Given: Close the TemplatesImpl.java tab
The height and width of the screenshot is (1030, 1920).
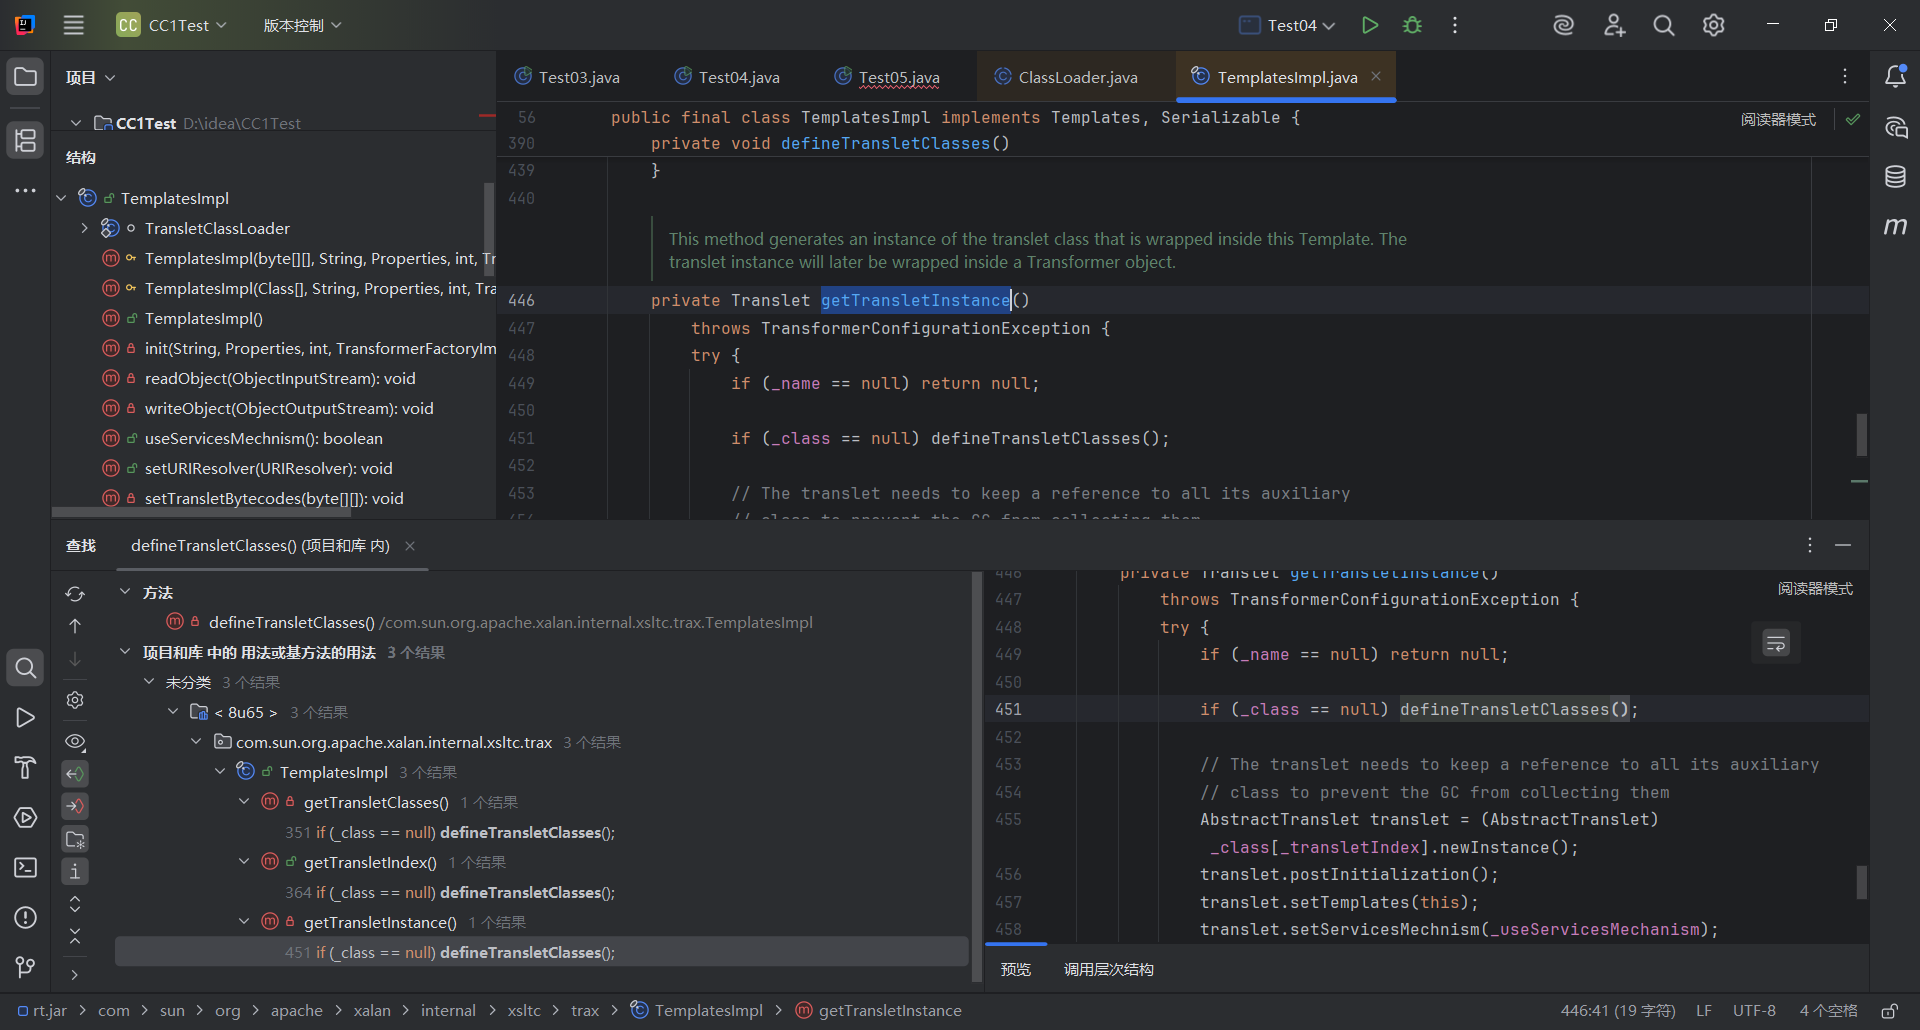Looking at the screenshot, I should (x=1376, y=77).
